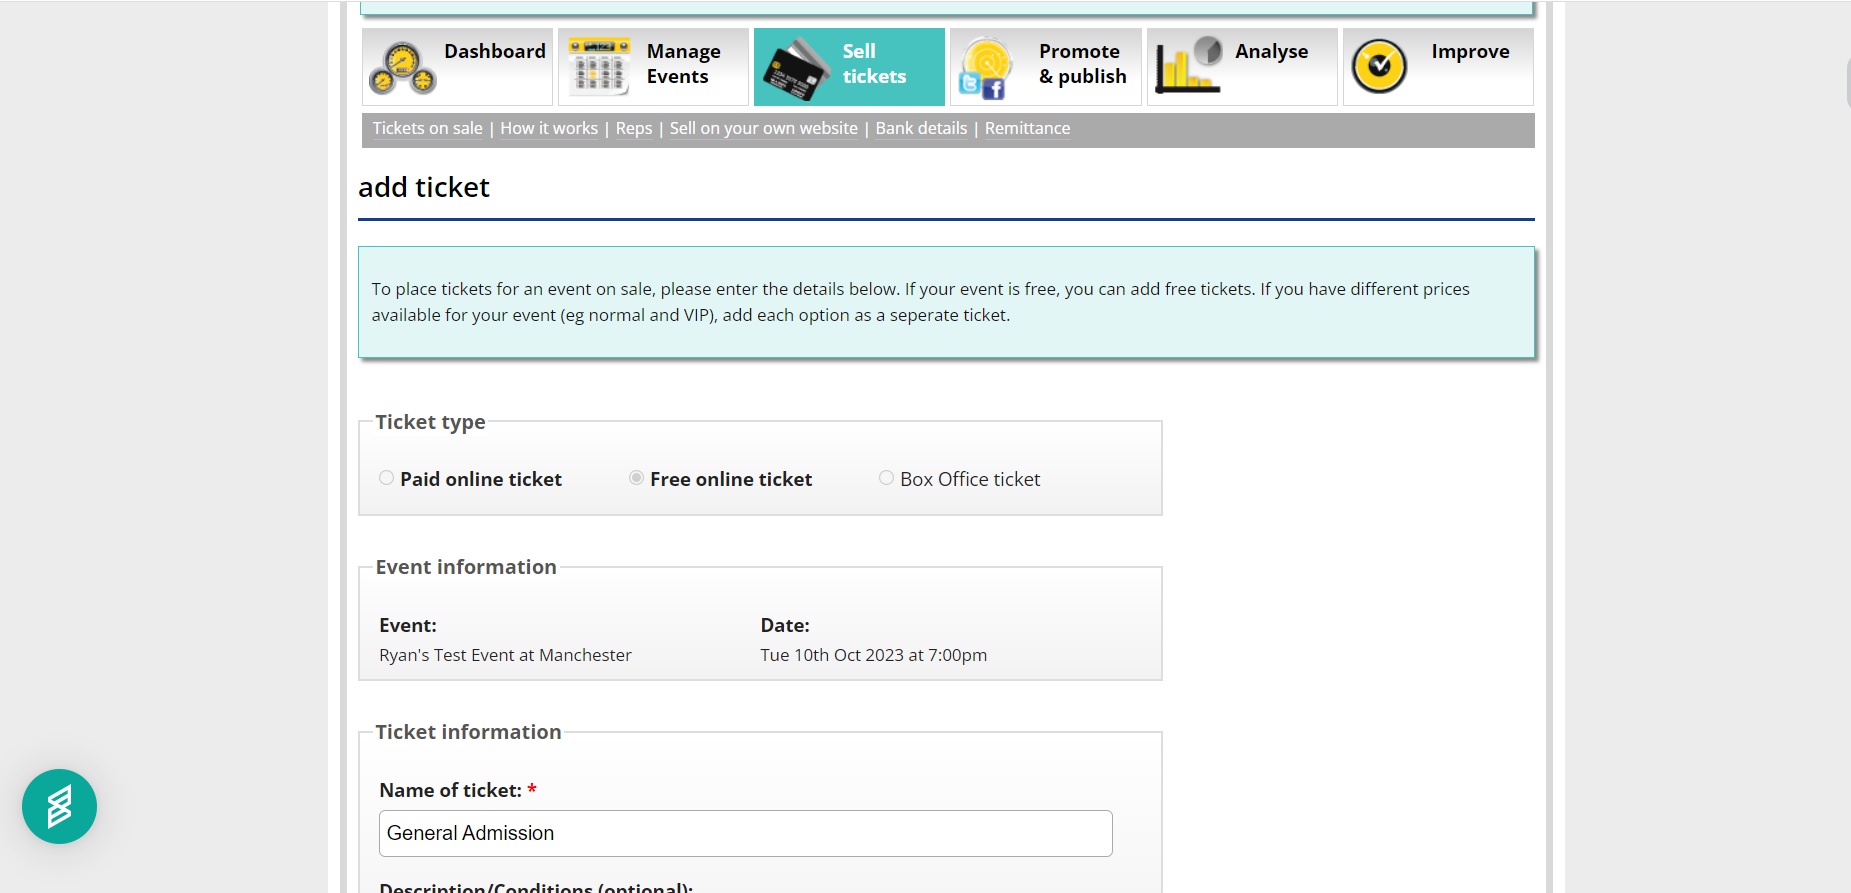The height and width of the screenshot is (893, 1851).
Task: Select the Paid online ticket option
Action: click(386, 478)
